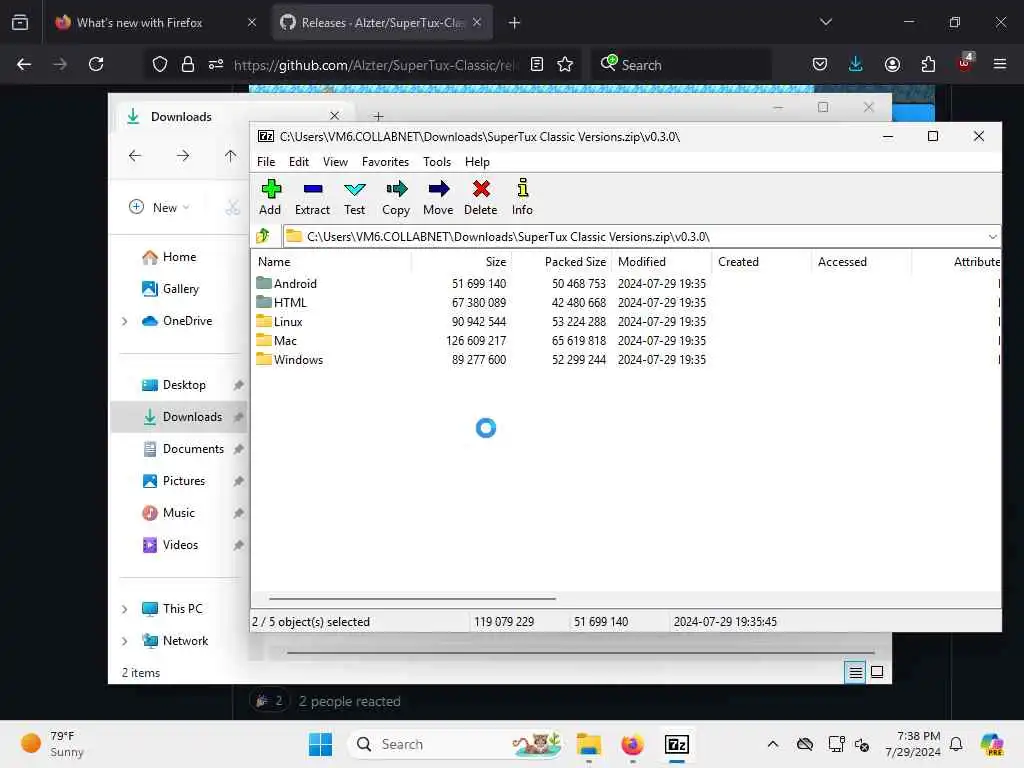Open the View menu
This screenshot has height=768, width=1024.
[336, 162]
